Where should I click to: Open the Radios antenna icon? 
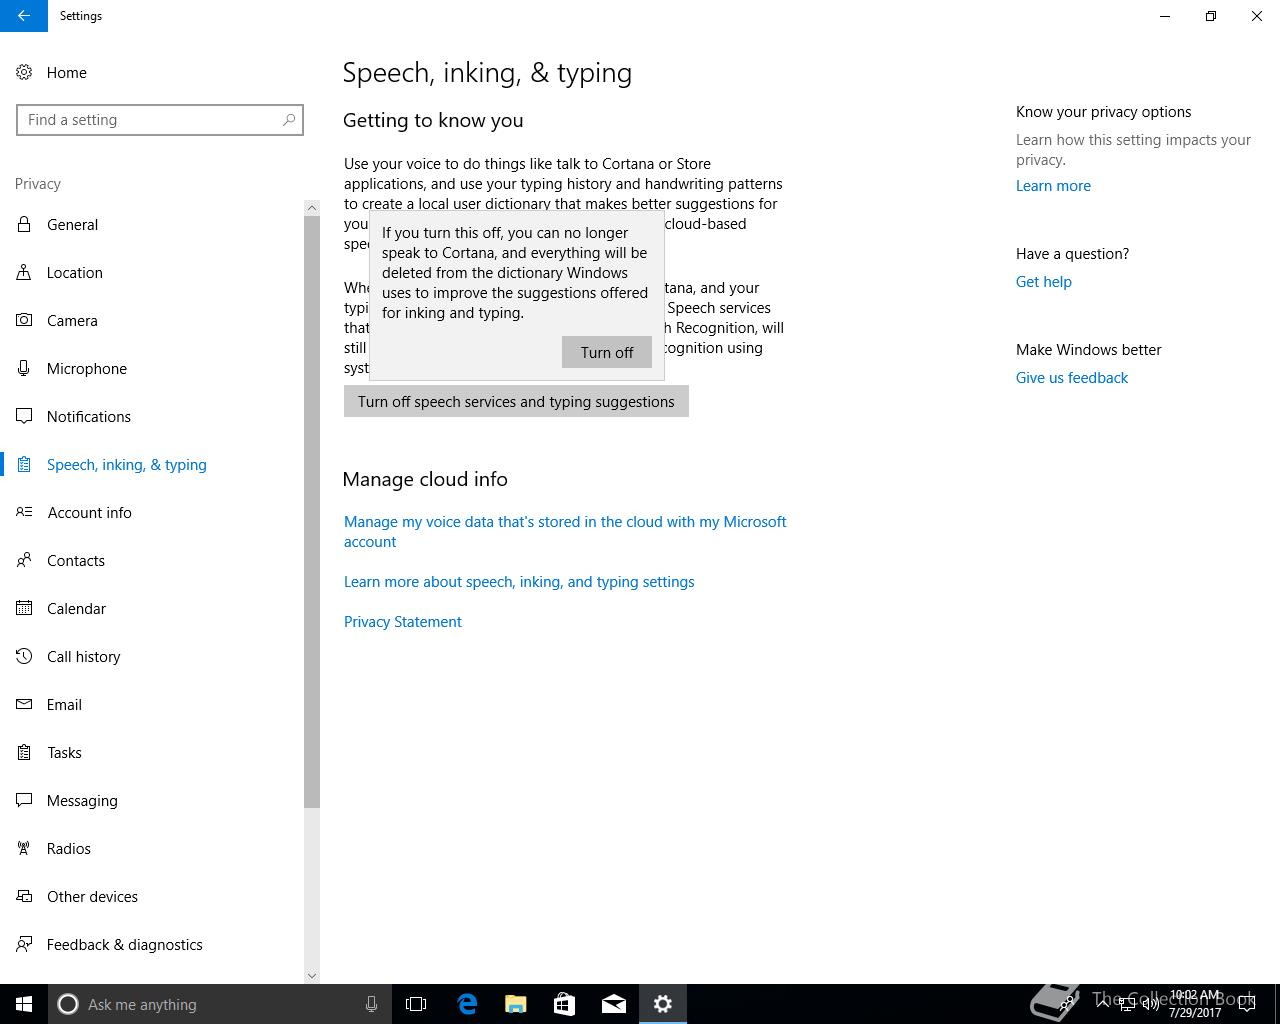[x=24, y=848]
